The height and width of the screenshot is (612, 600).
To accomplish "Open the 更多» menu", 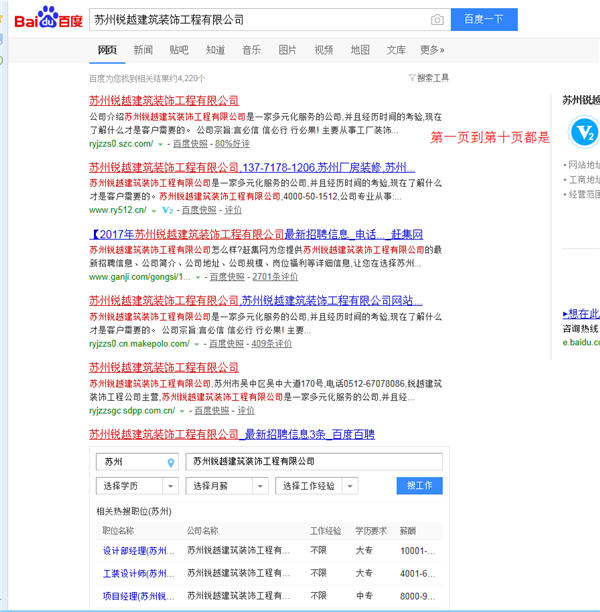I will pyautogui.click(x=432, y=50).
